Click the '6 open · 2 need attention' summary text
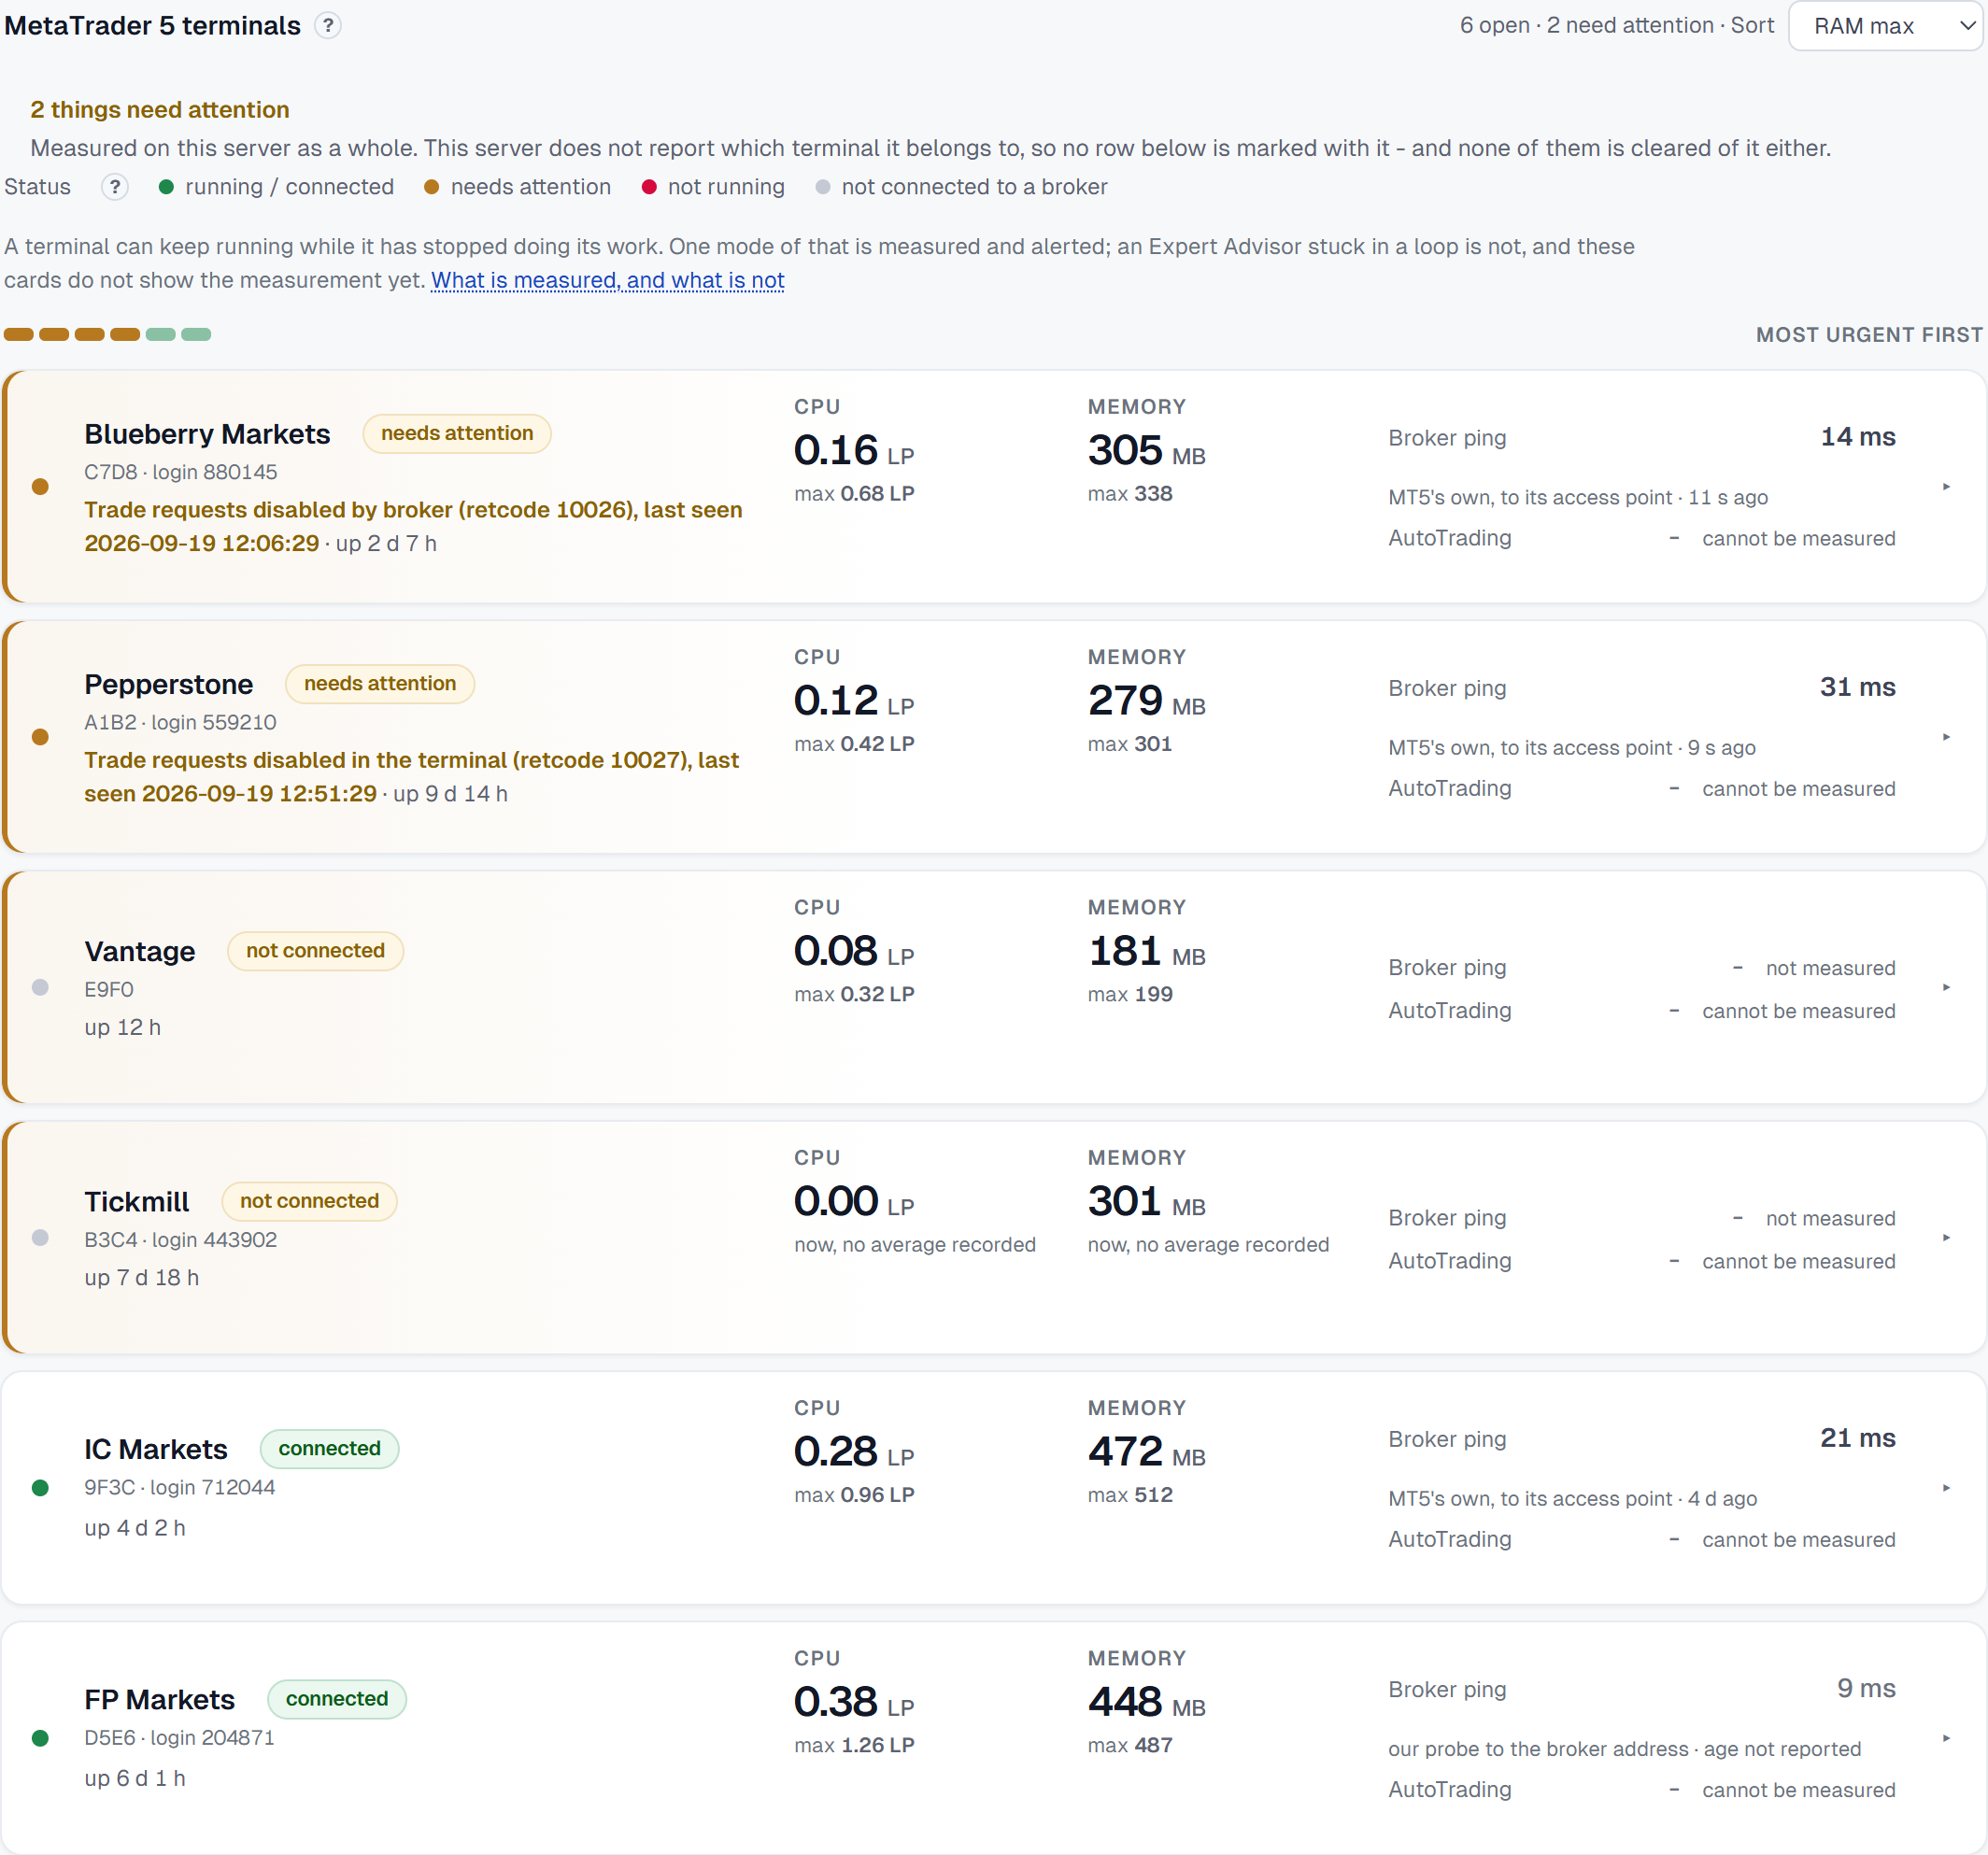Image resolution: width=1988 pixels, height=1855 pixels. (1586, 26)
